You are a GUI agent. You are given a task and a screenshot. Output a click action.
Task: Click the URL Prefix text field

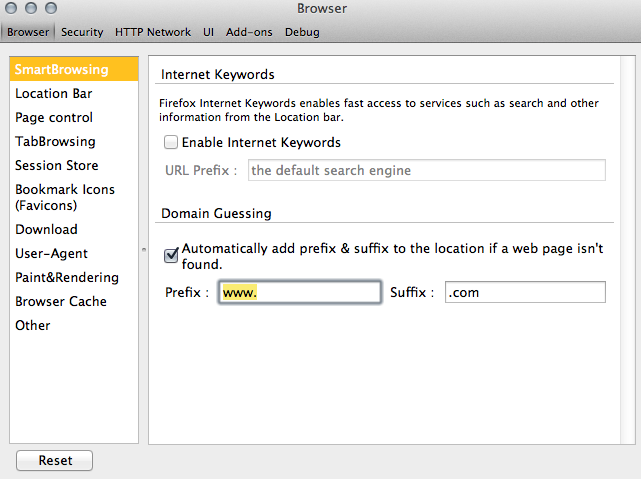click(x=425, y=170)
